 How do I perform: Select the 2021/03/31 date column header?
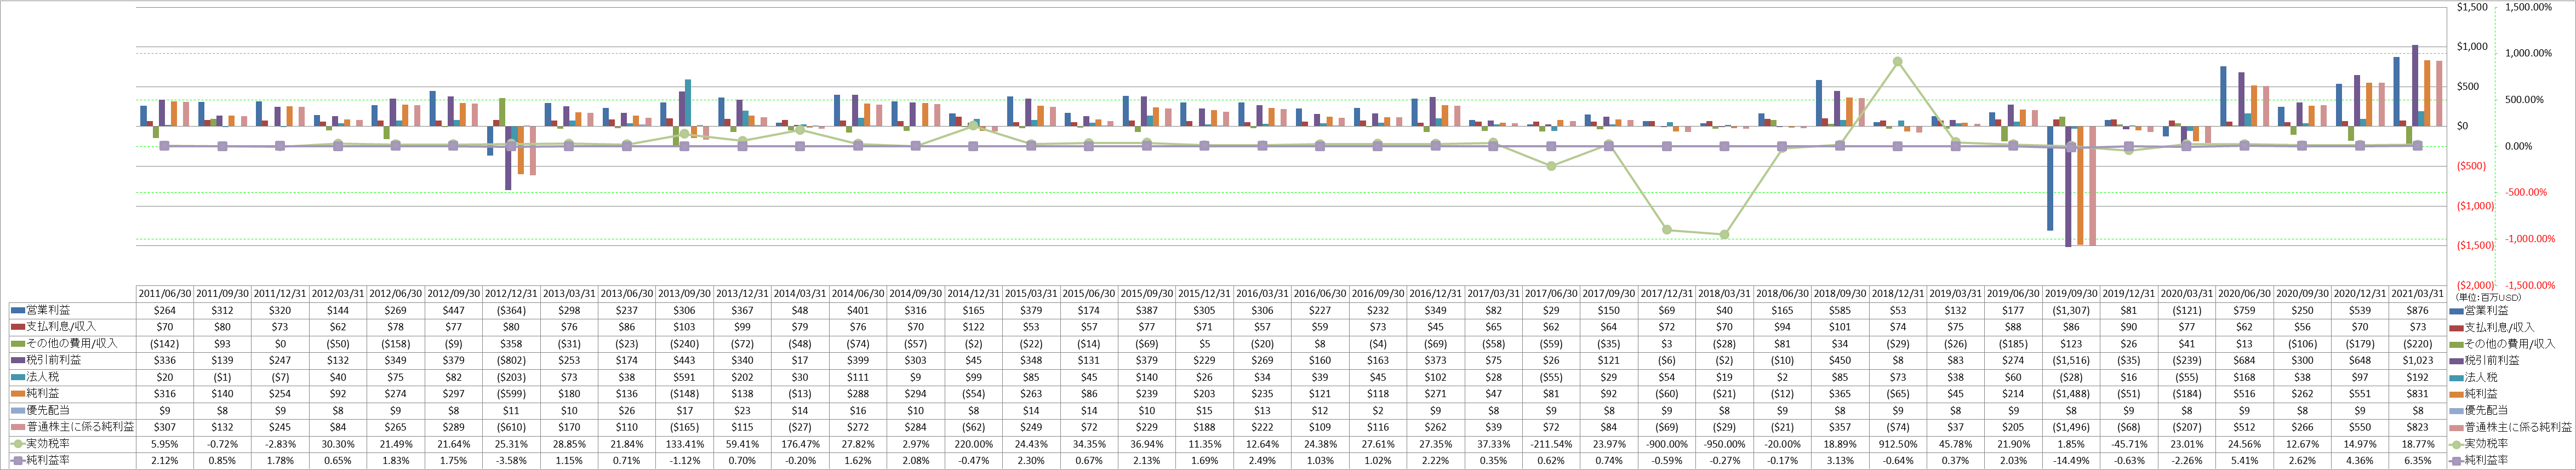pyautogui.click(x=2417, y=294)
